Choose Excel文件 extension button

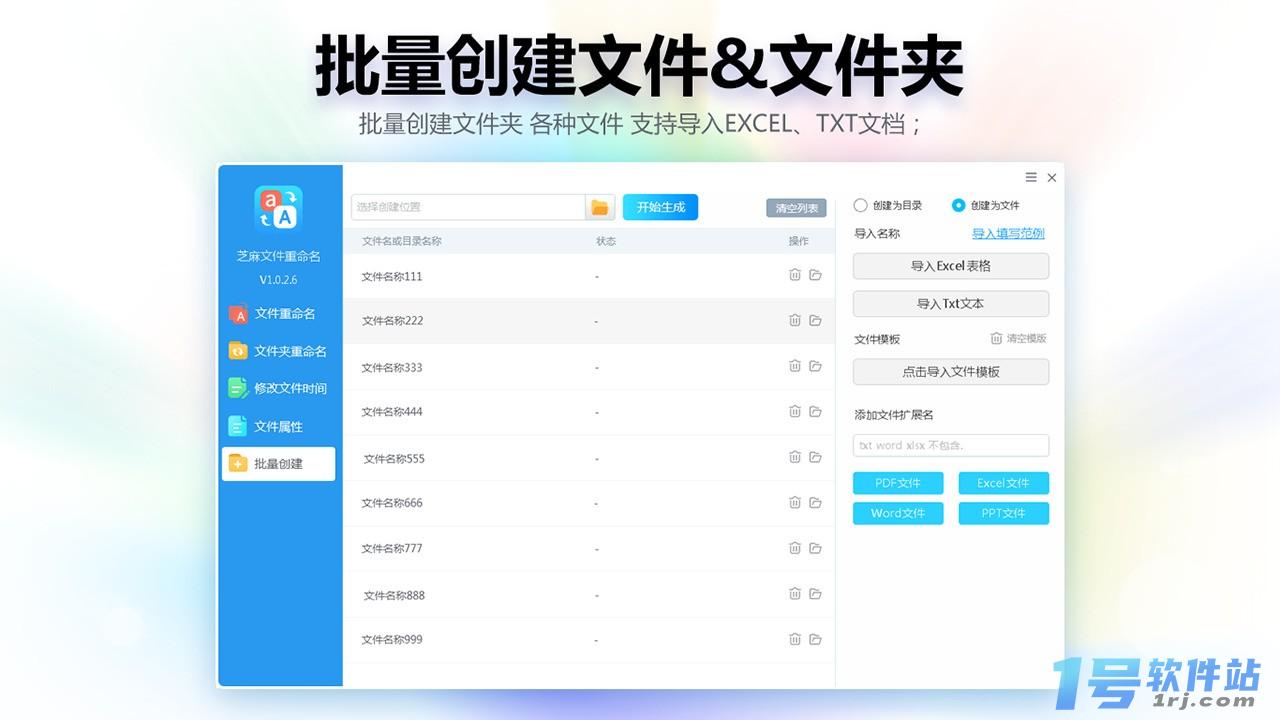[1004, 483]
